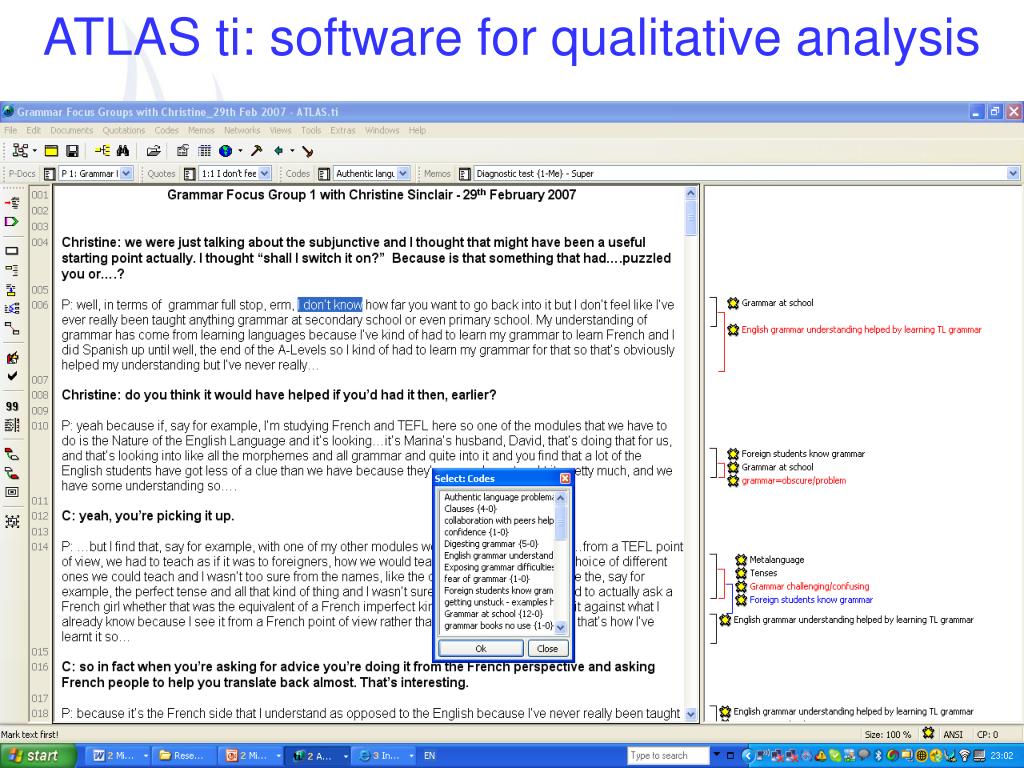Select 'Digesting grammar {5-0}' code
This screenshot has width=1024, height=768.
(x=491, y=544)
